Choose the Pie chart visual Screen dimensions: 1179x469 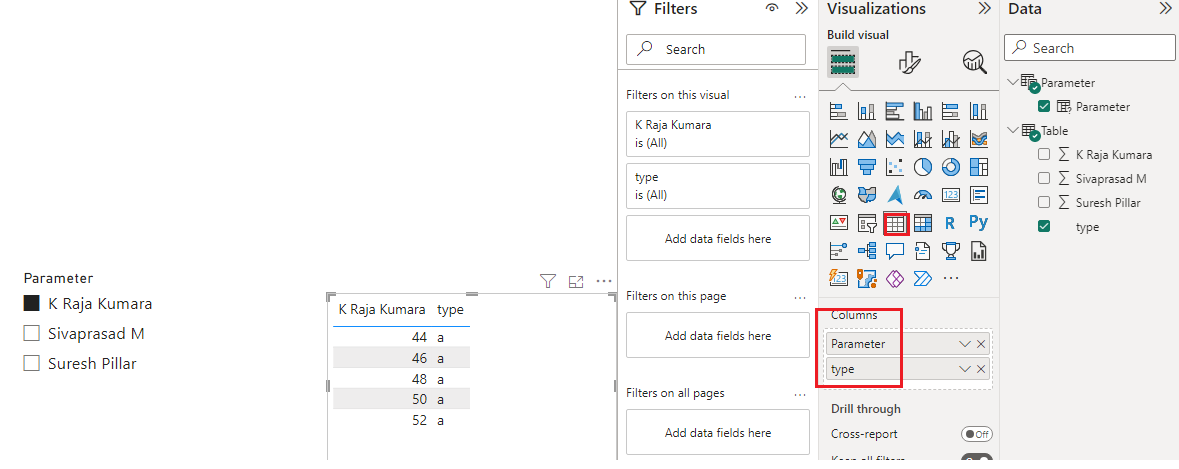click(x=923, y=167)
